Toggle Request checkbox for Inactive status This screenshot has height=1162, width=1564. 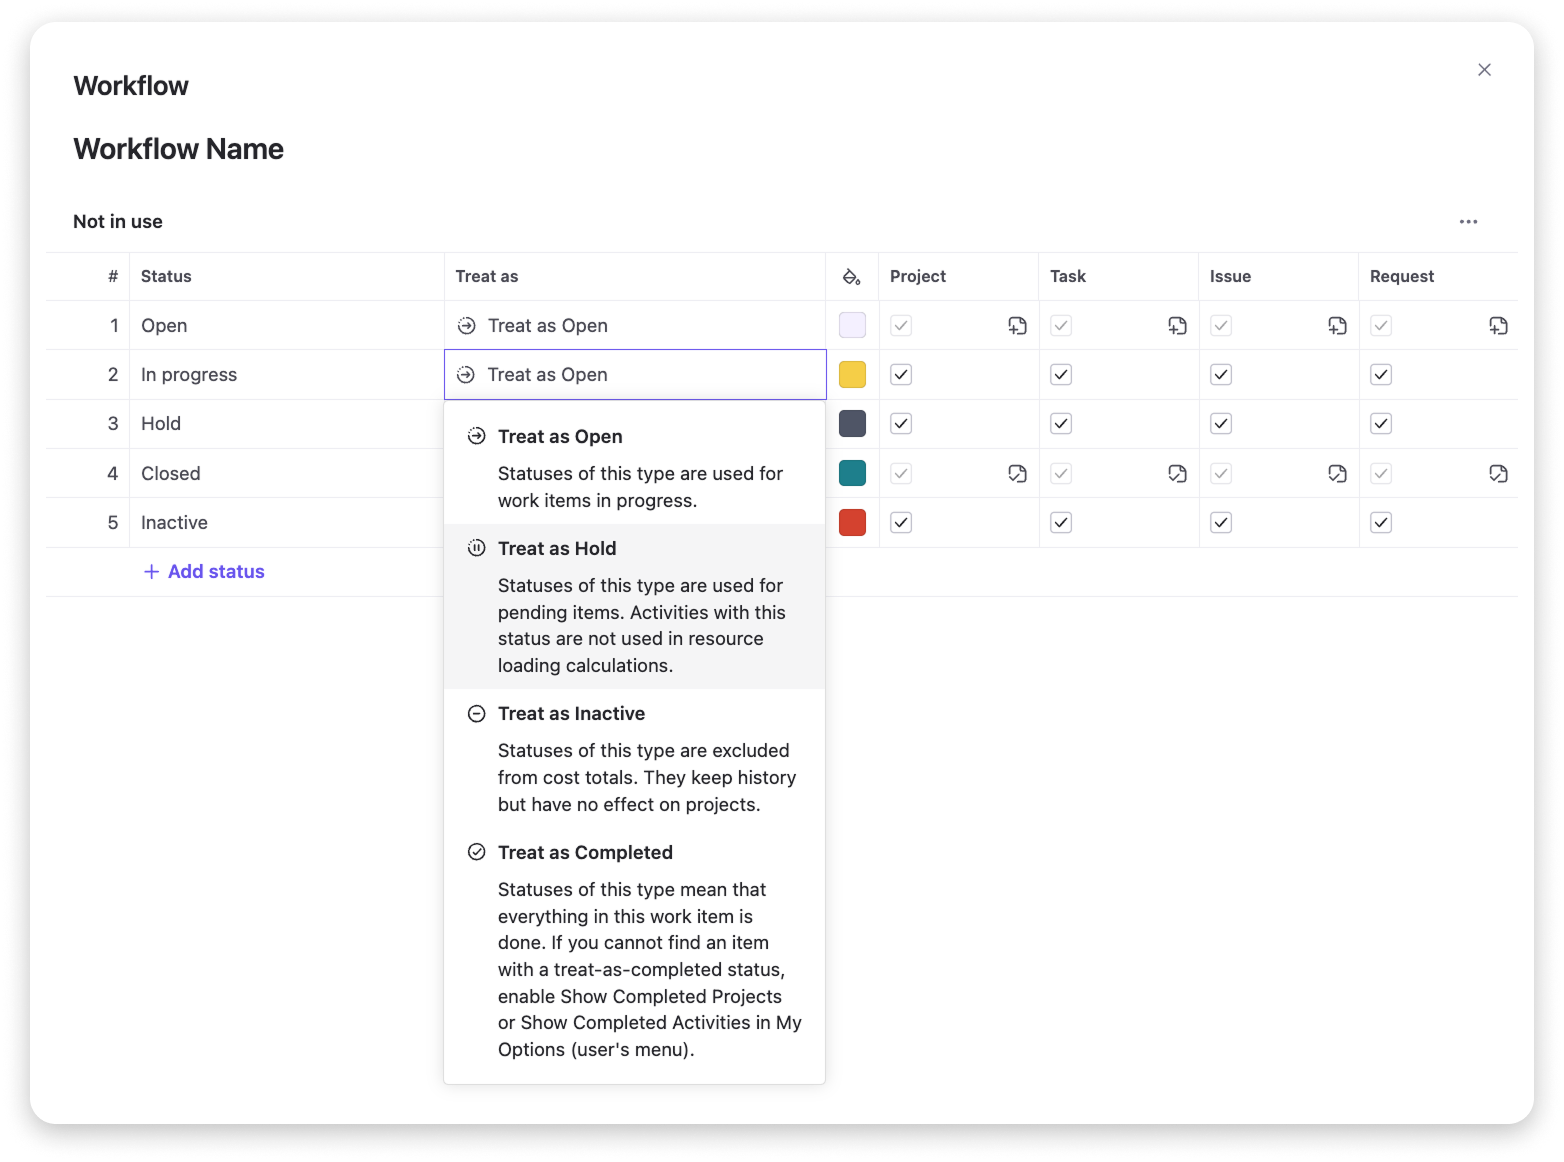(1381, 523)
